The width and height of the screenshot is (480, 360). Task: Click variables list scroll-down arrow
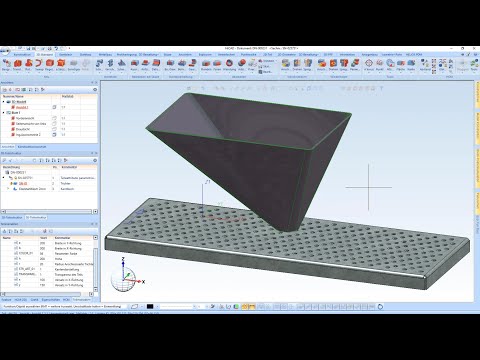click(96, 289)
